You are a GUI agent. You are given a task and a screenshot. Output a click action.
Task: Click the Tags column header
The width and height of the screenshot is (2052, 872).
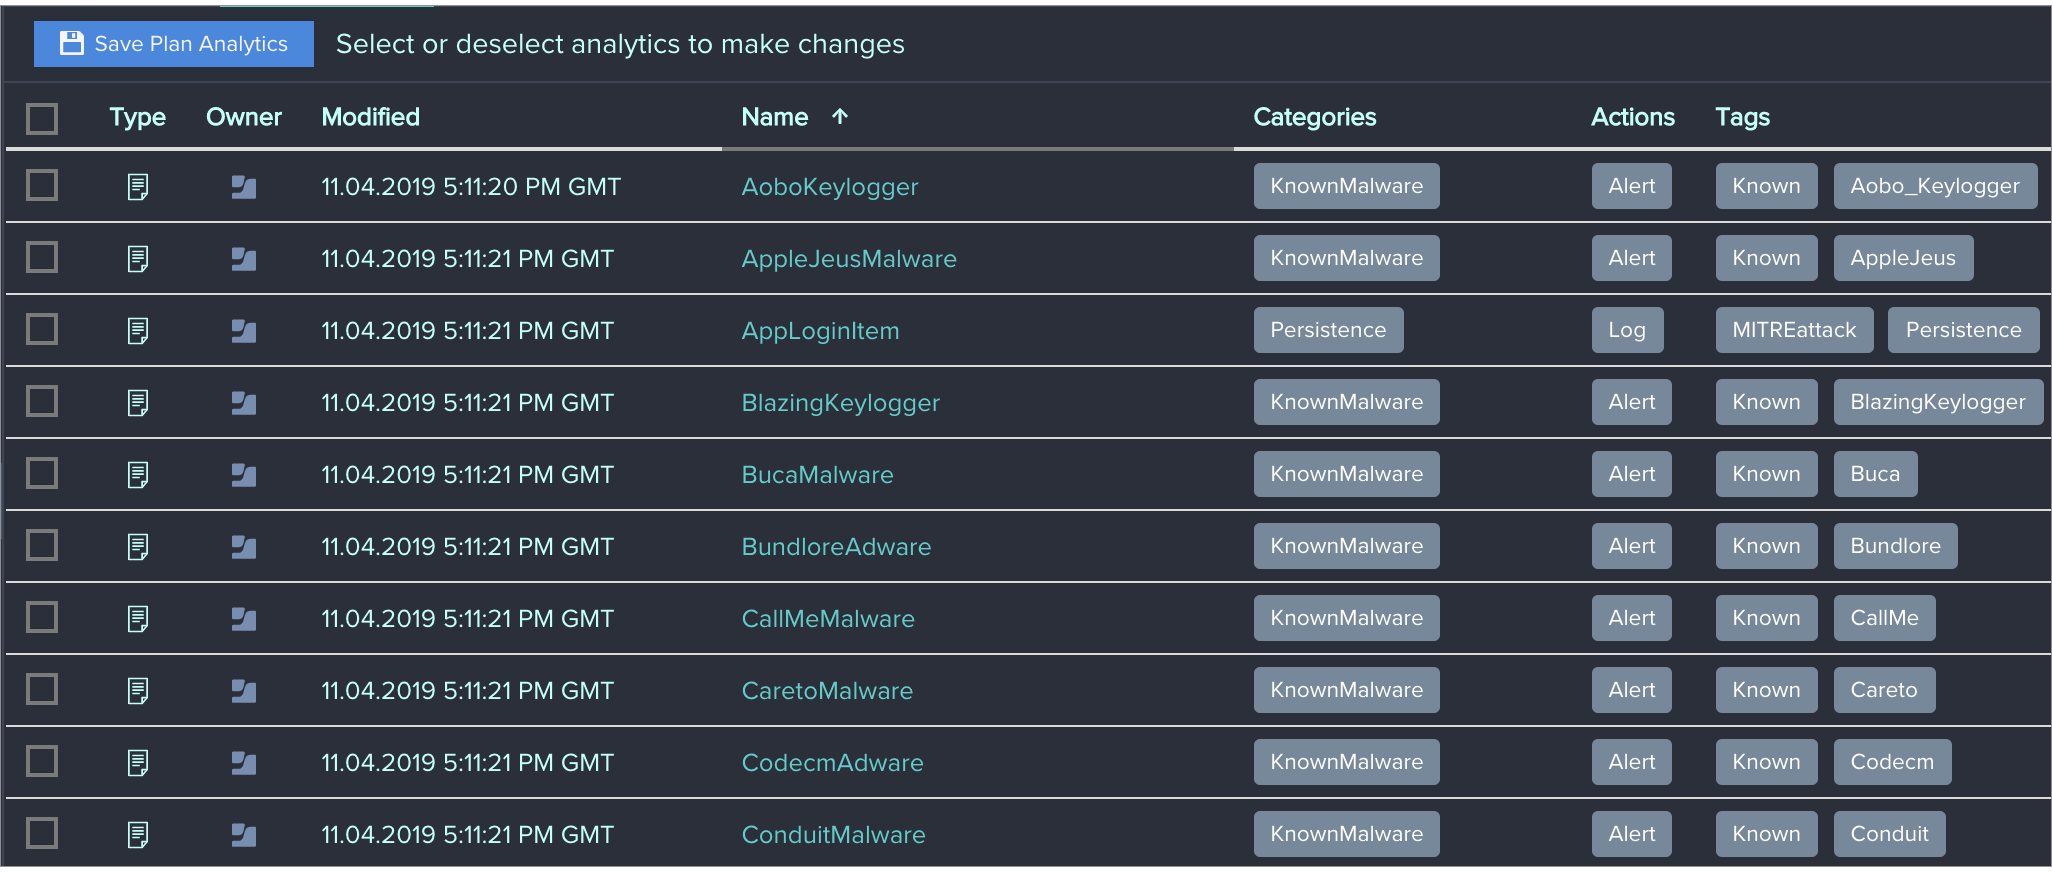tap(1742, 117)
